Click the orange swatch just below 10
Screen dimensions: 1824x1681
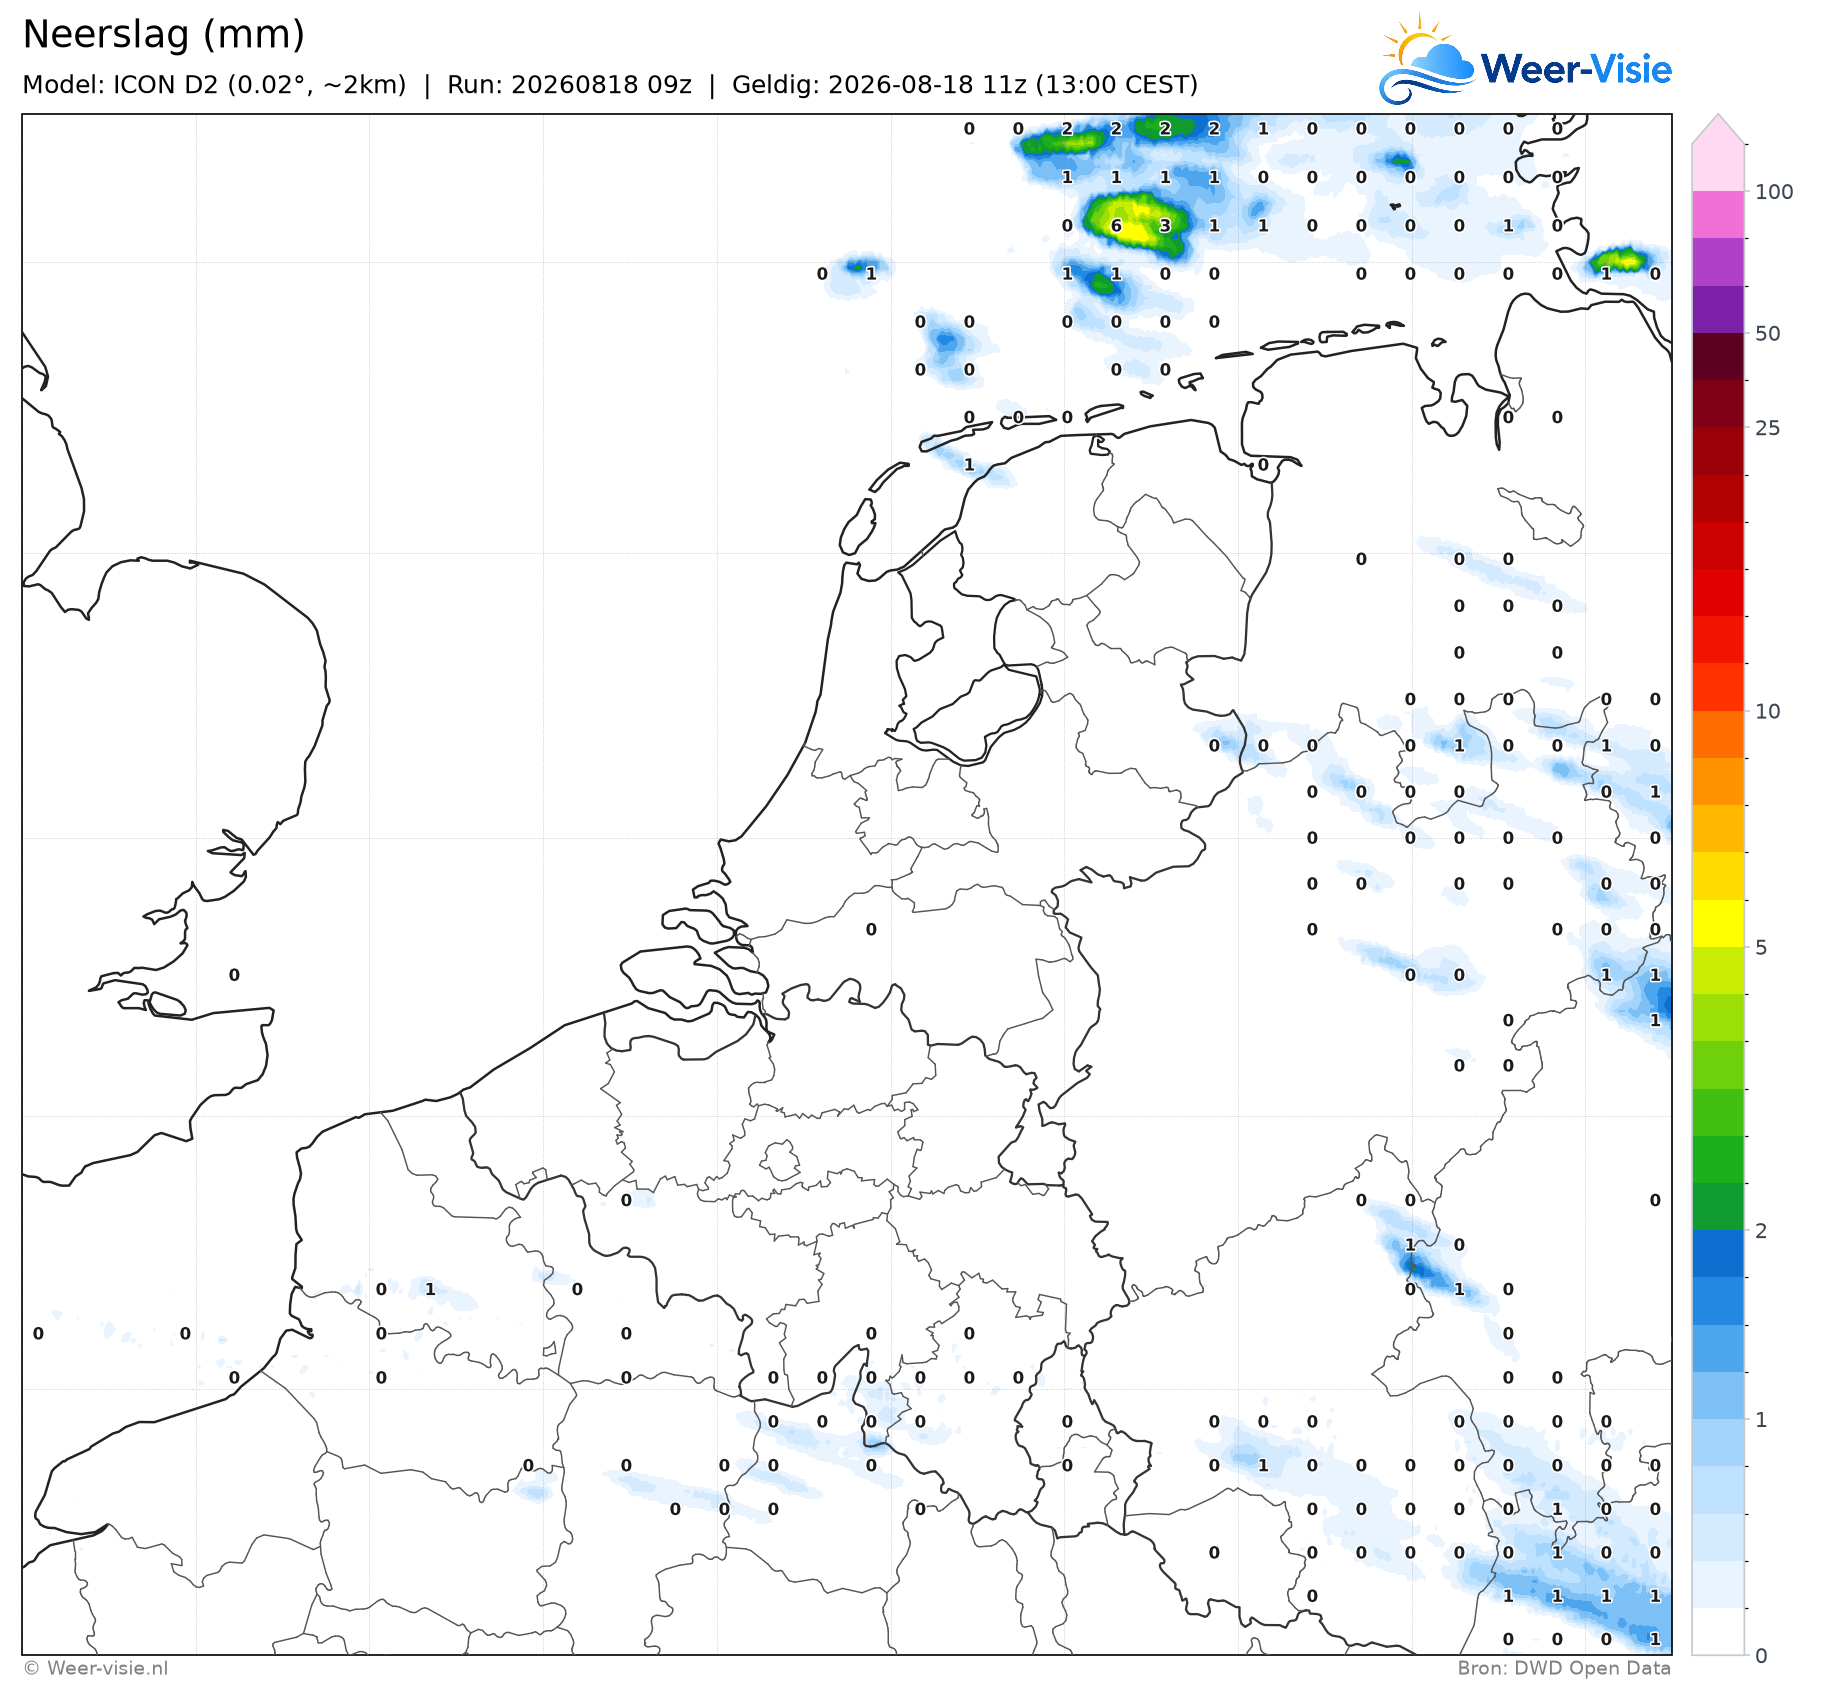pyautogui.click(x=1718, y=734)
